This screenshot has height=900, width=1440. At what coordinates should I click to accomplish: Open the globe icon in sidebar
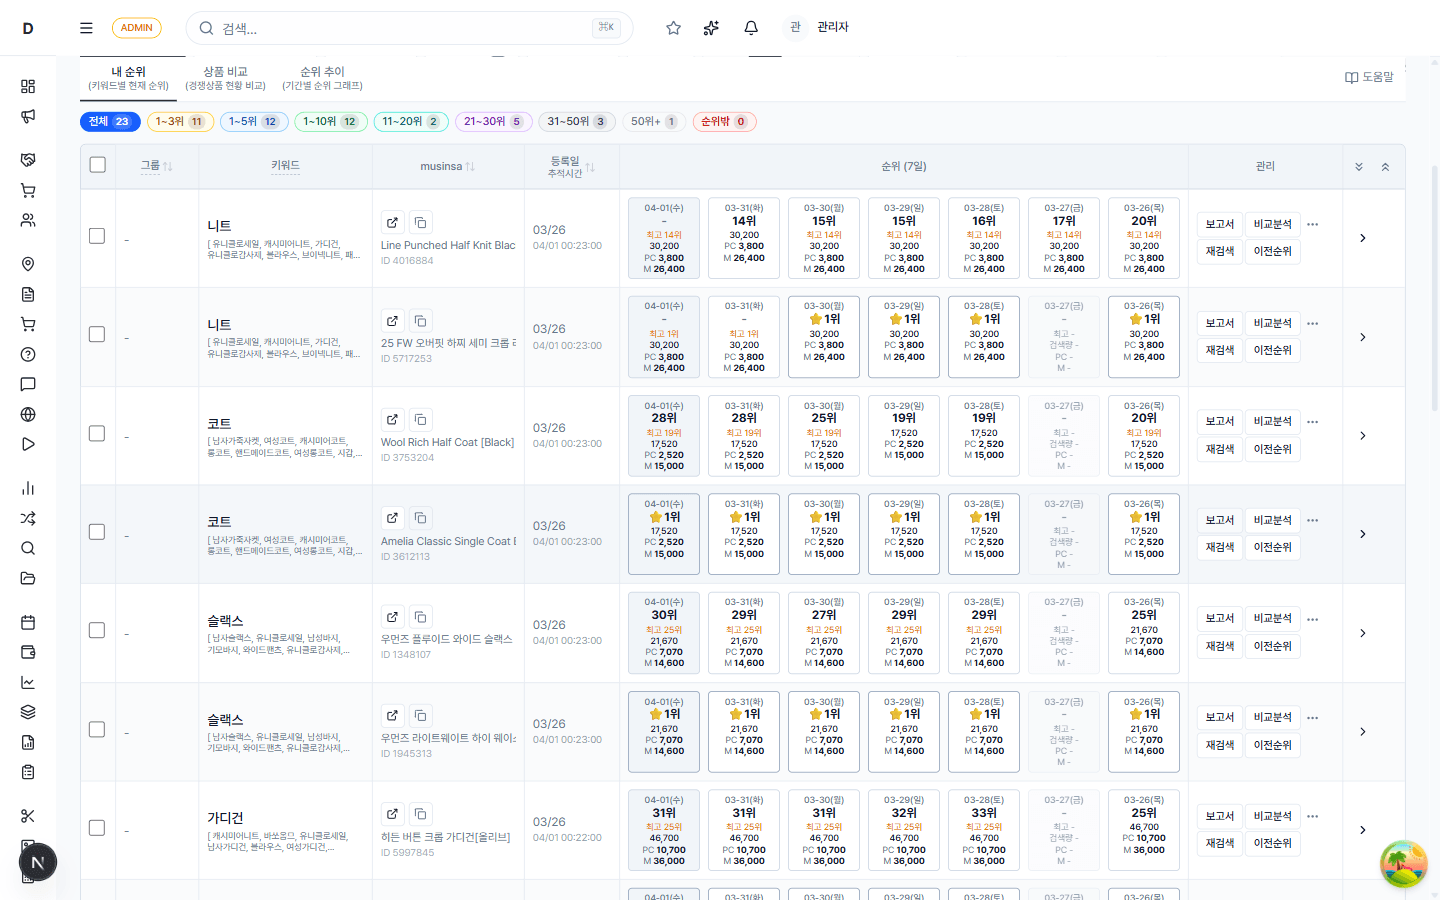[x=28, y=414]
